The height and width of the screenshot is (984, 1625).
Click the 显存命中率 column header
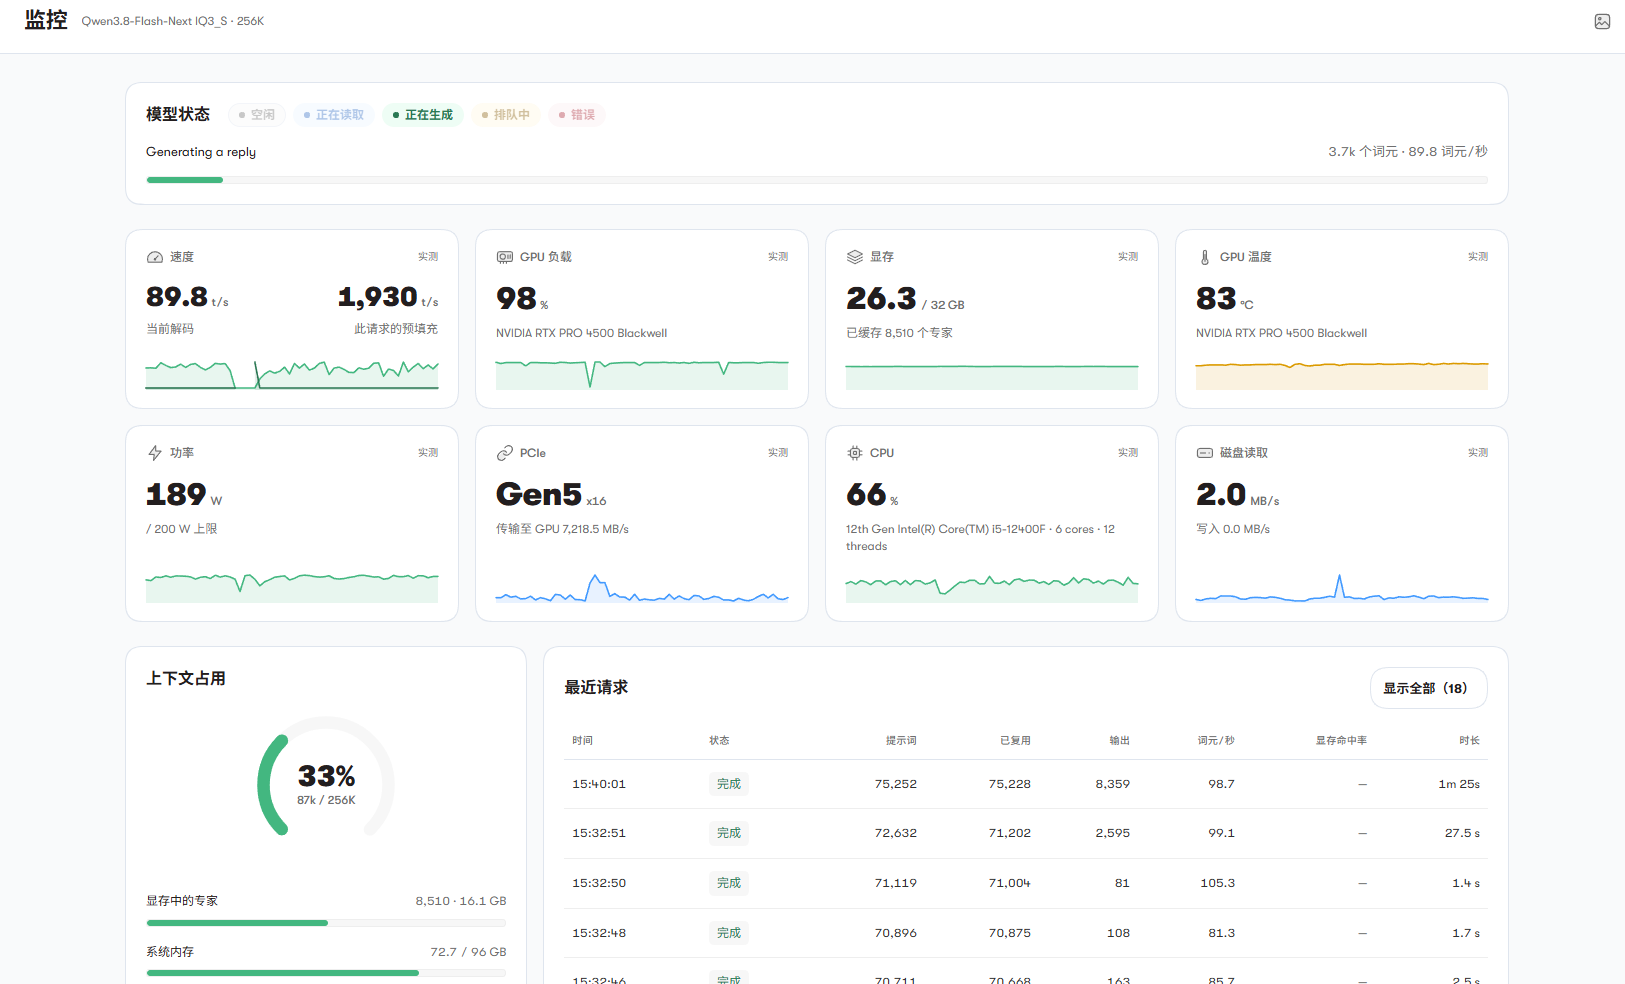point(1341,741)
